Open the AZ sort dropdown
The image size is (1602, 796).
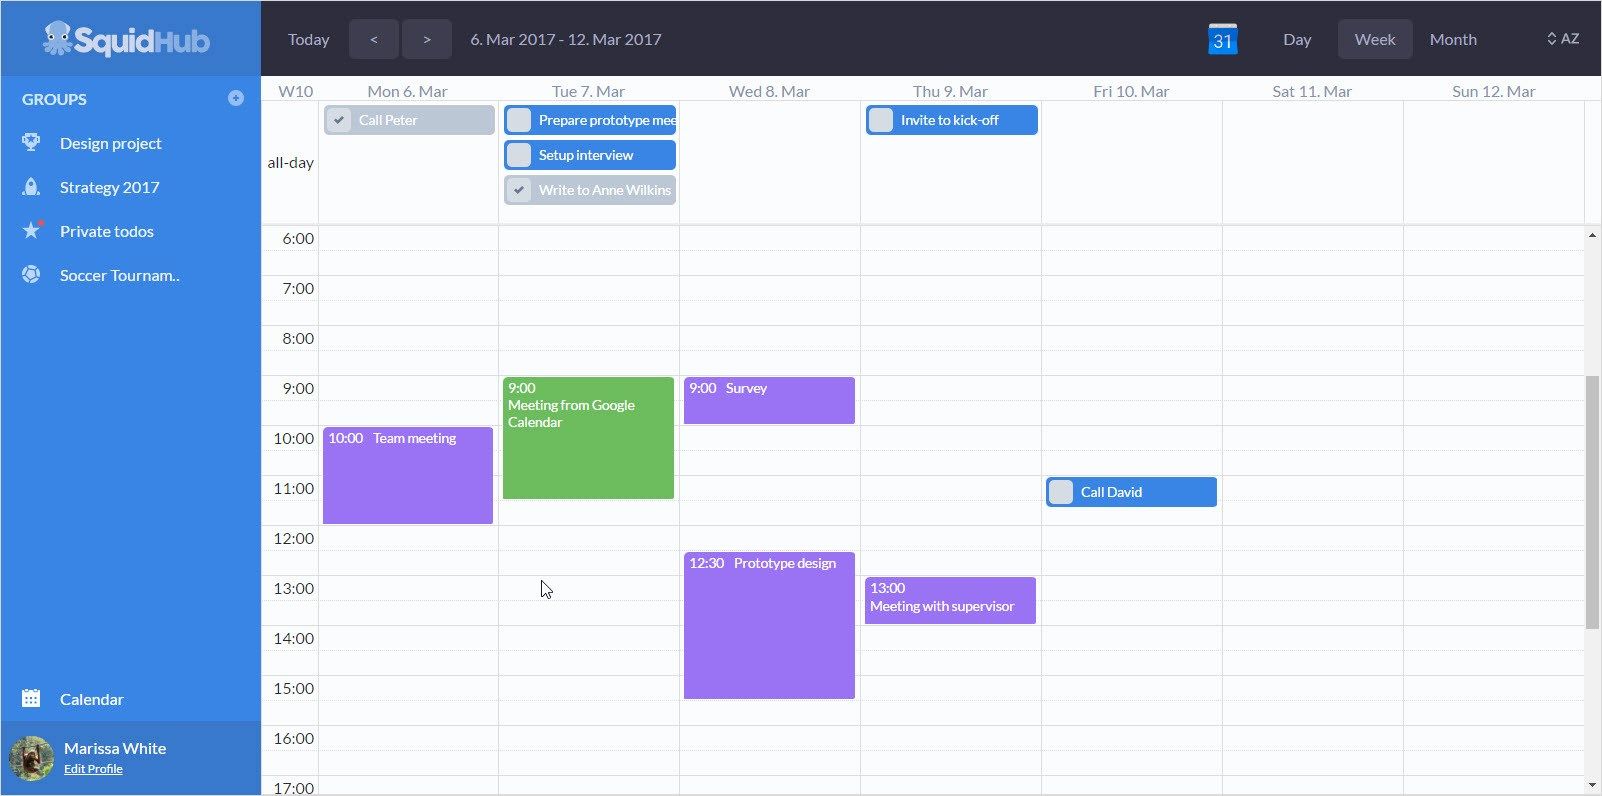pyautogui.click(x=1563, y=39)
